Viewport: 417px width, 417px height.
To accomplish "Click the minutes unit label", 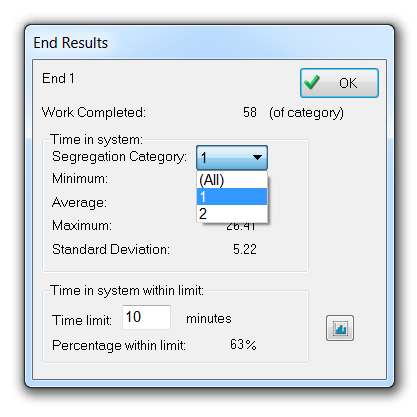I will pos(209,319).
